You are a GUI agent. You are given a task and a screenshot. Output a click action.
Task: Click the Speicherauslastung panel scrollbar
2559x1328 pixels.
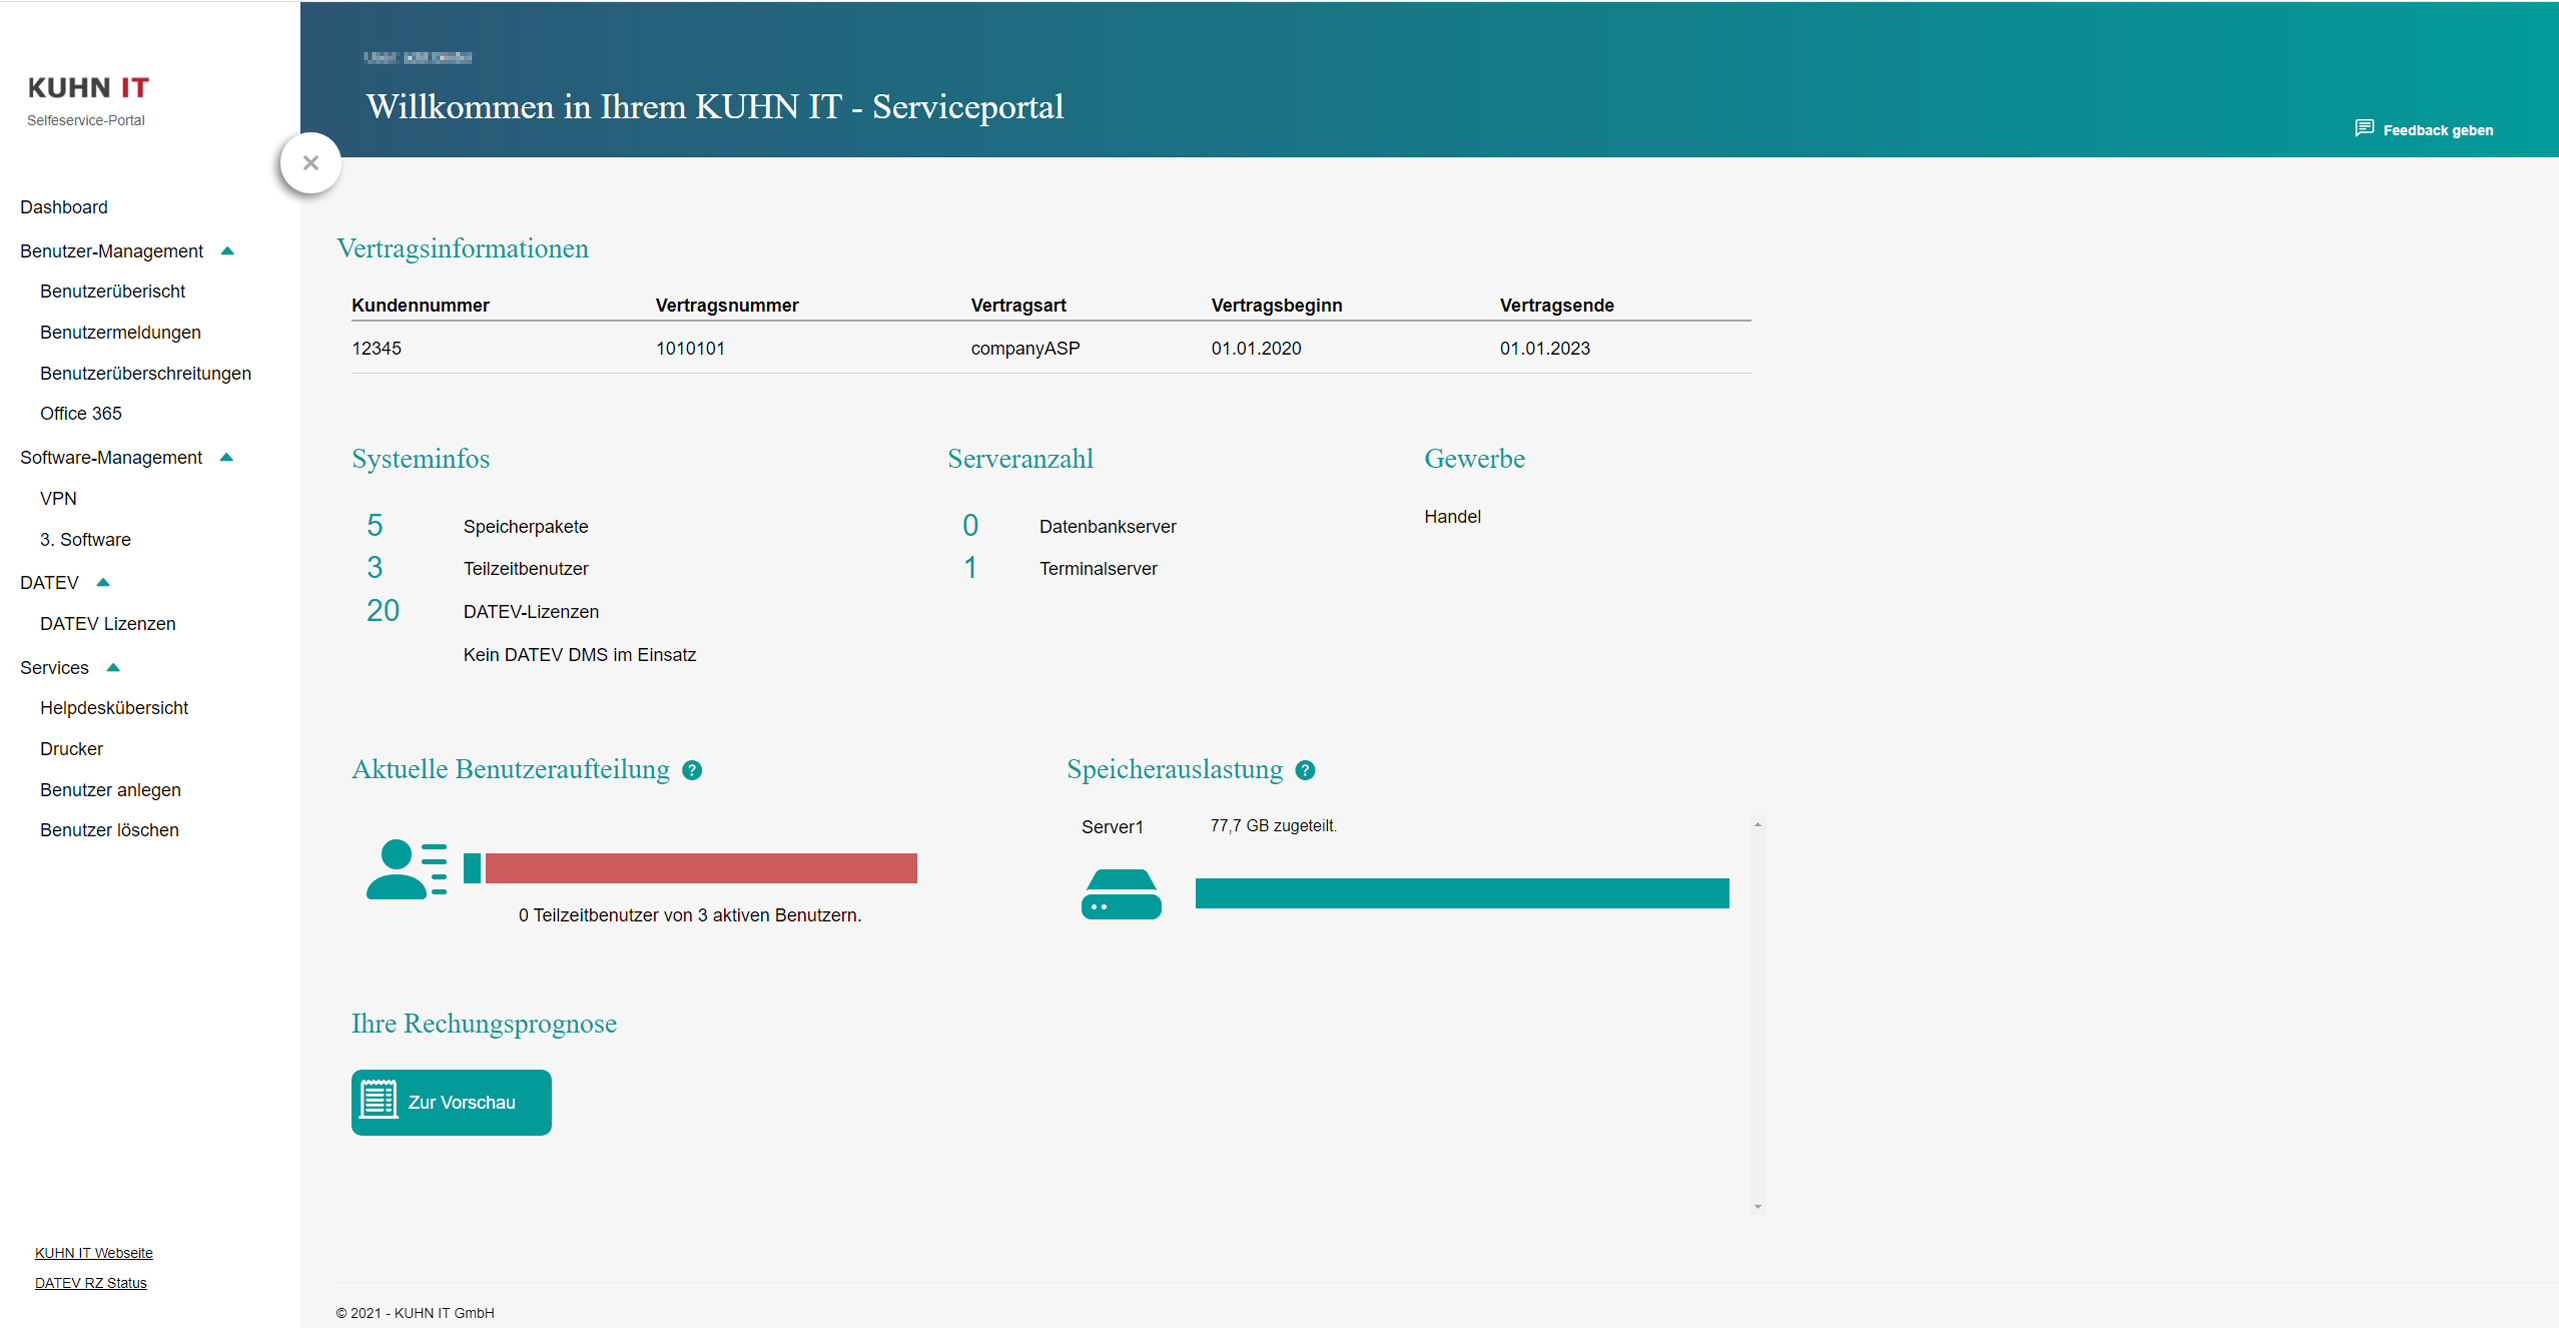tap(1756, 1010)
